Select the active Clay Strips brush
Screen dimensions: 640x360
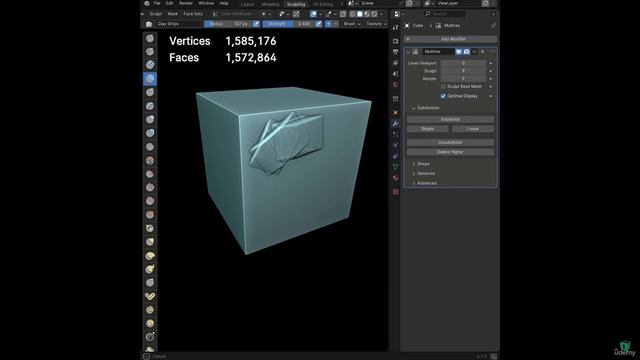pyautogui.click(x=150, y=78)
